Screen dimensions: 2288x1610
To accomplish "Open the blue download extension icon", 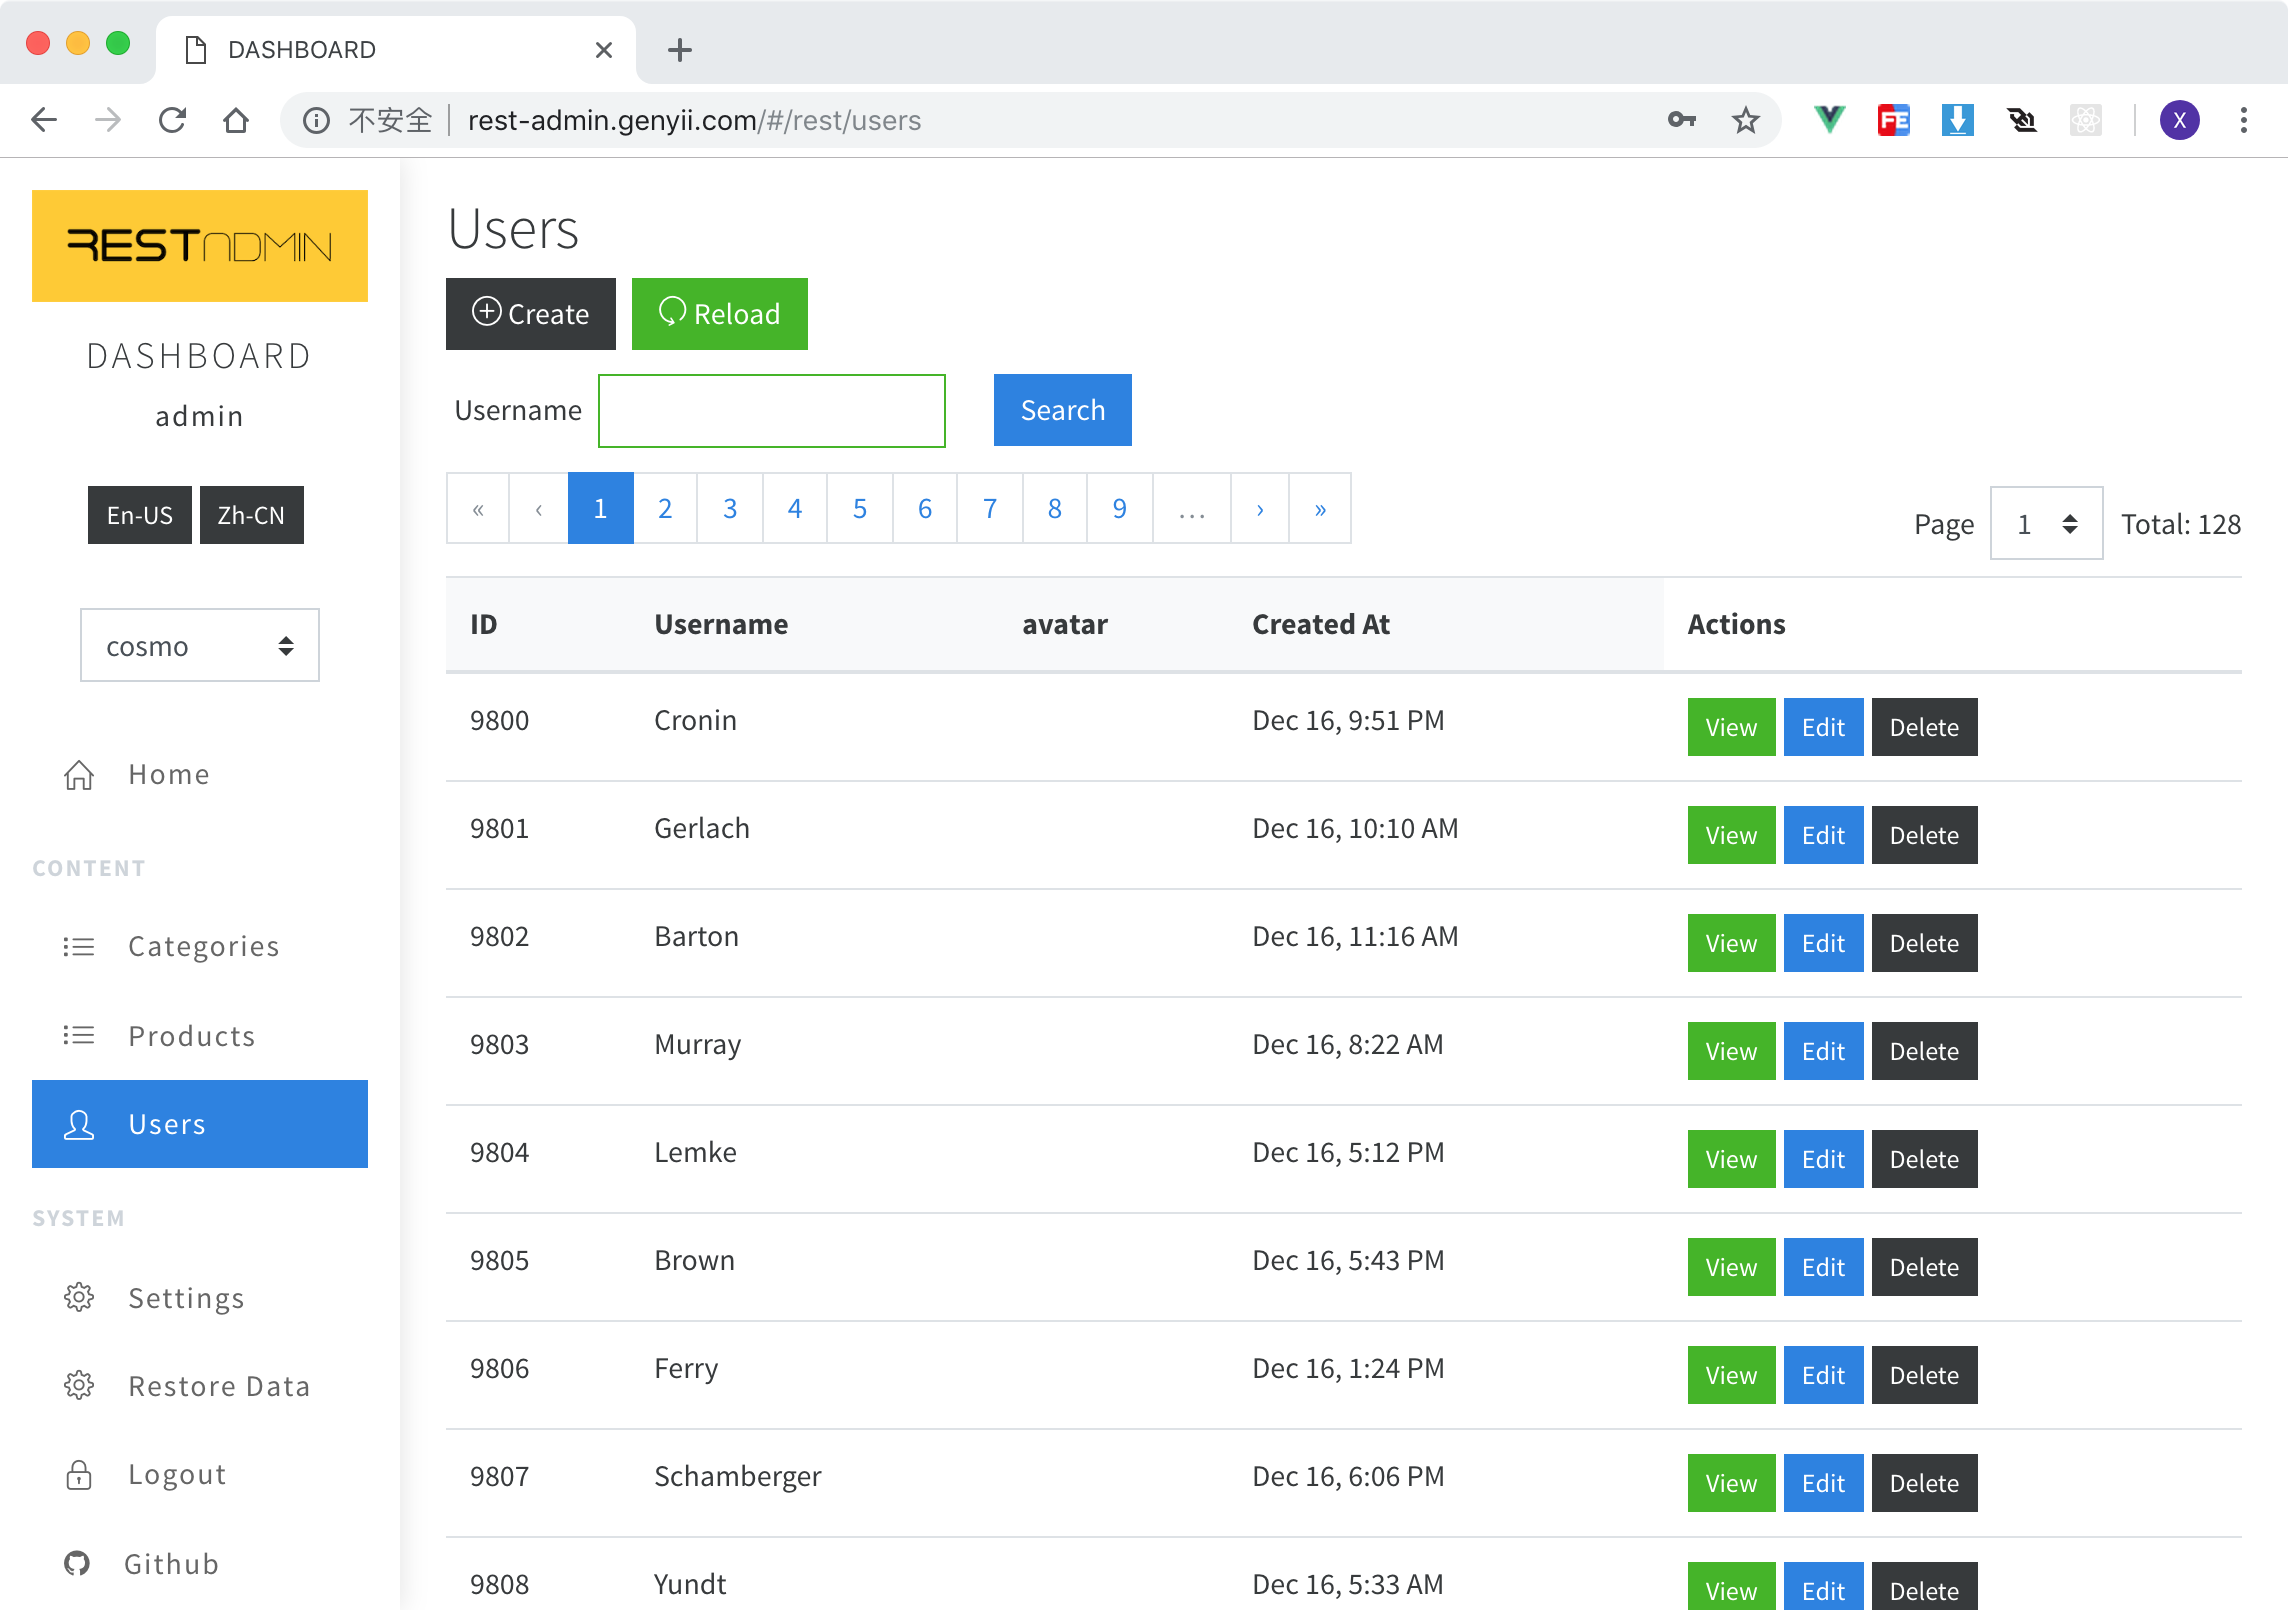I will 1958,120.
